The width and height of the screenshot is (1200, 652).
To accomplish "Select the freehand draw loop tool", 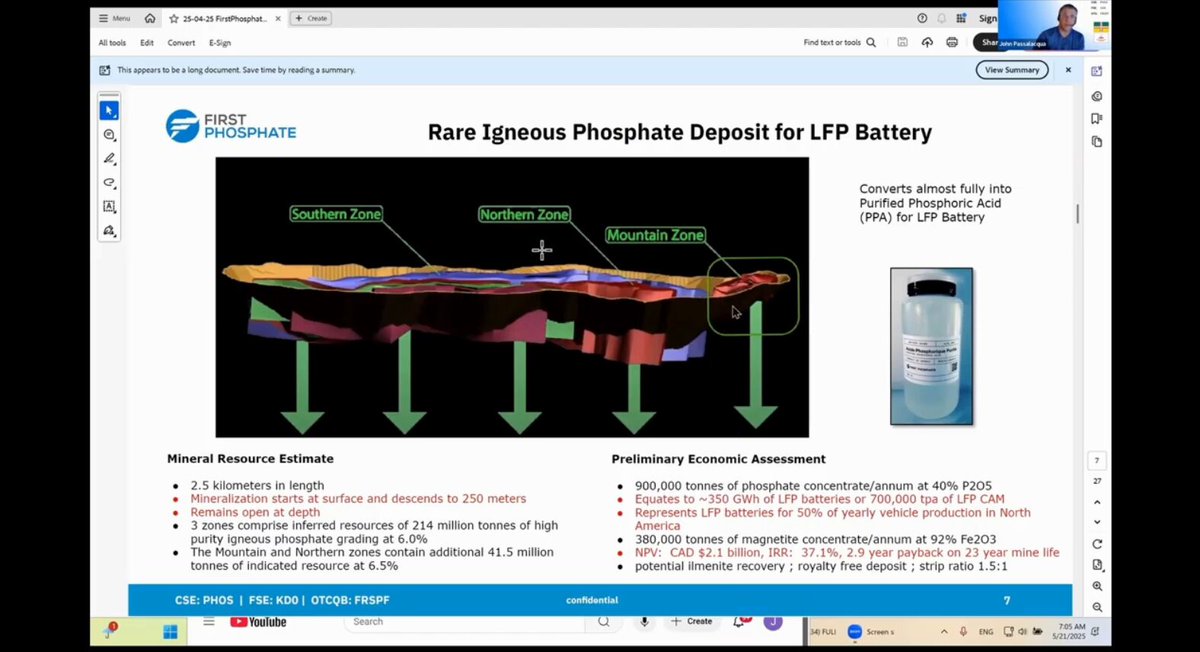I will click(109, 183).
